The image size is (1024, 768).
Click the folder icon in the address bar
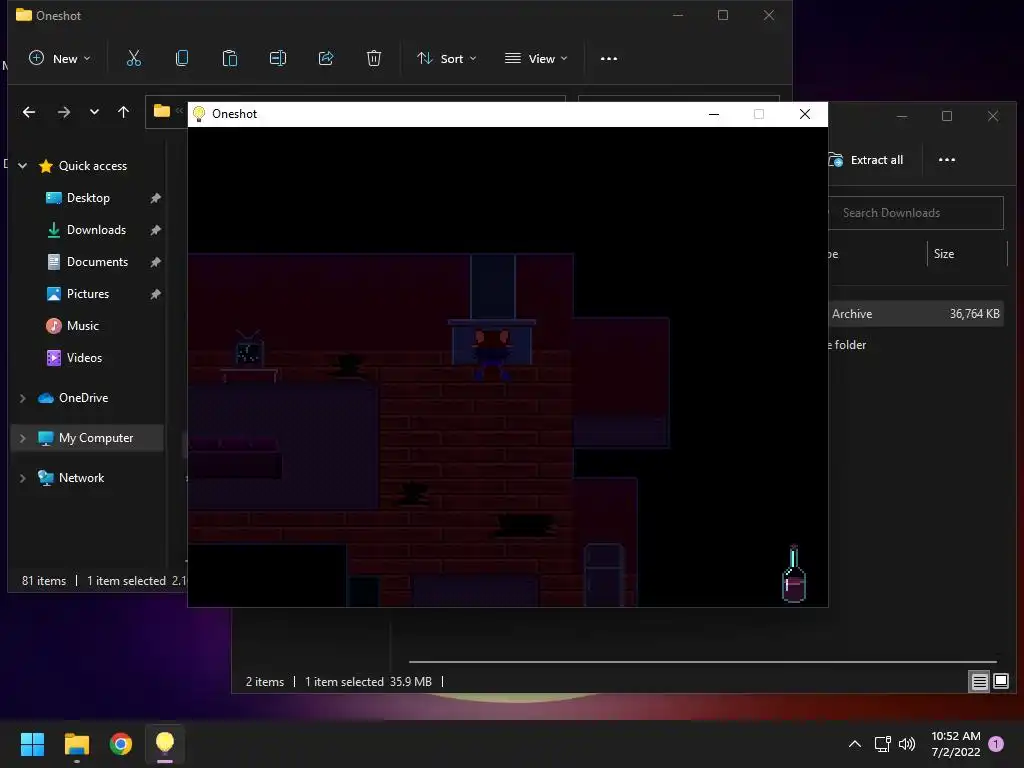click(162, 111)
